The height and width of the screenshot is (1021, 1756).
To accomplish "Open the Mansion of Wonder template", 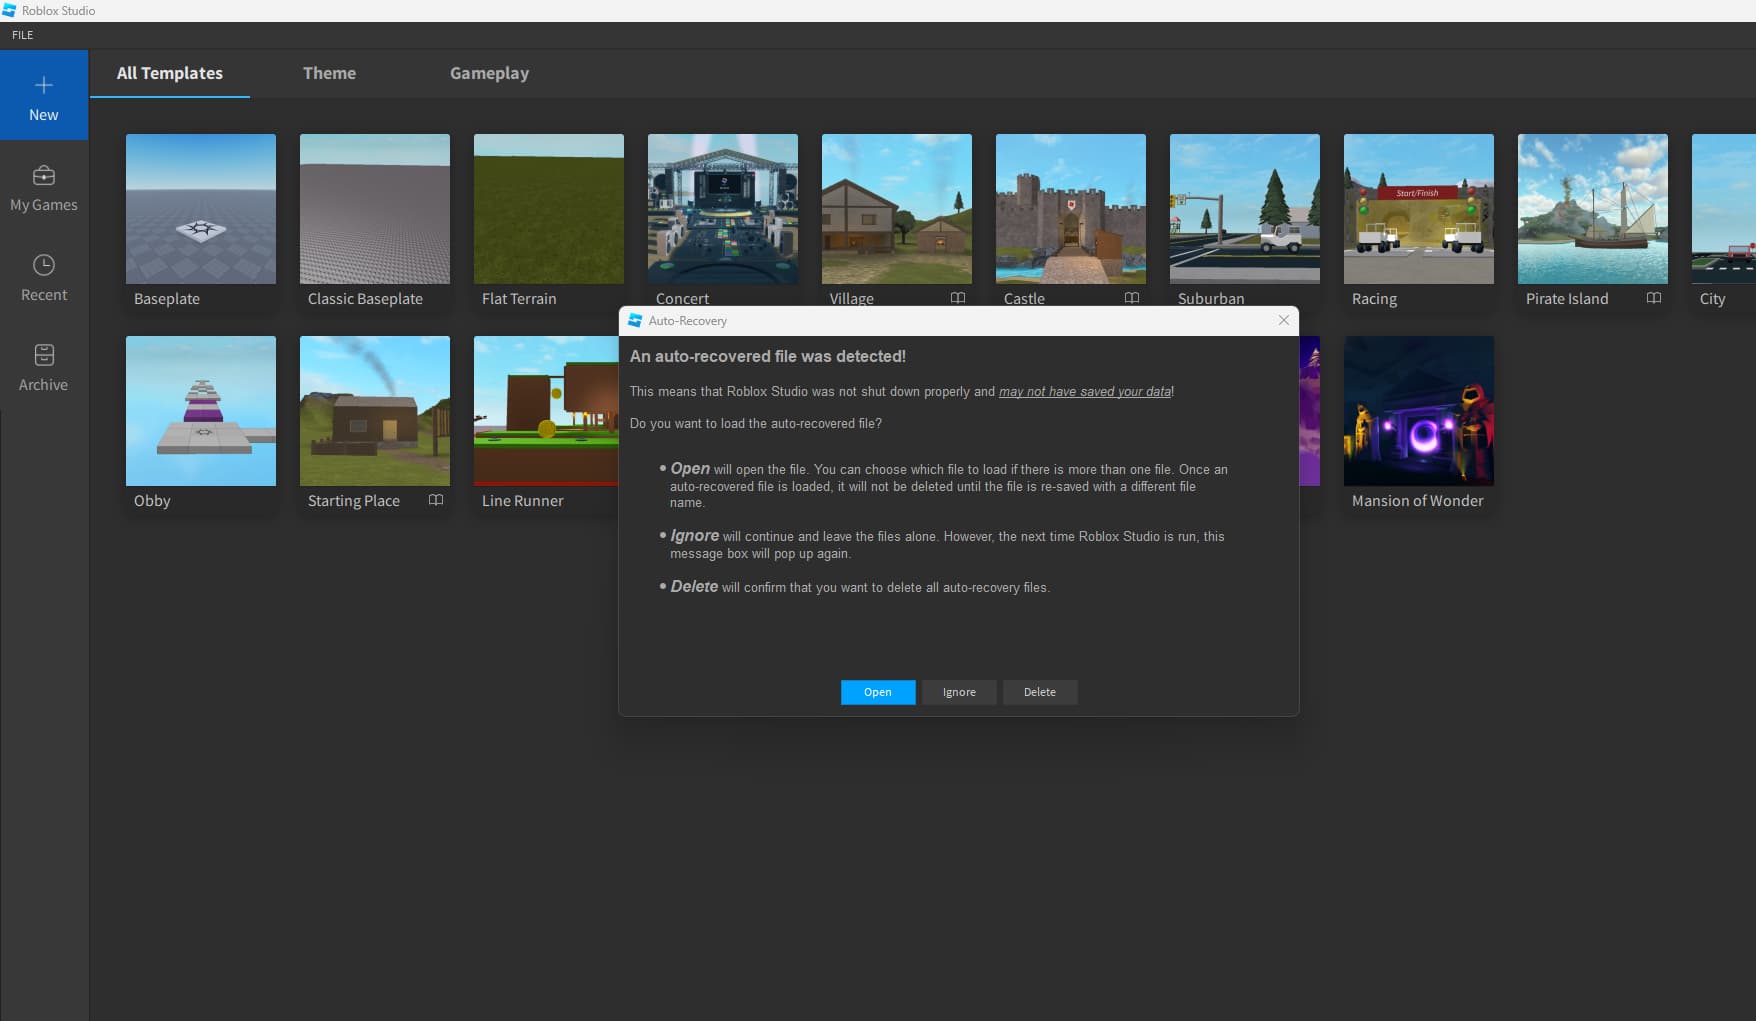I will (1418, 411).
